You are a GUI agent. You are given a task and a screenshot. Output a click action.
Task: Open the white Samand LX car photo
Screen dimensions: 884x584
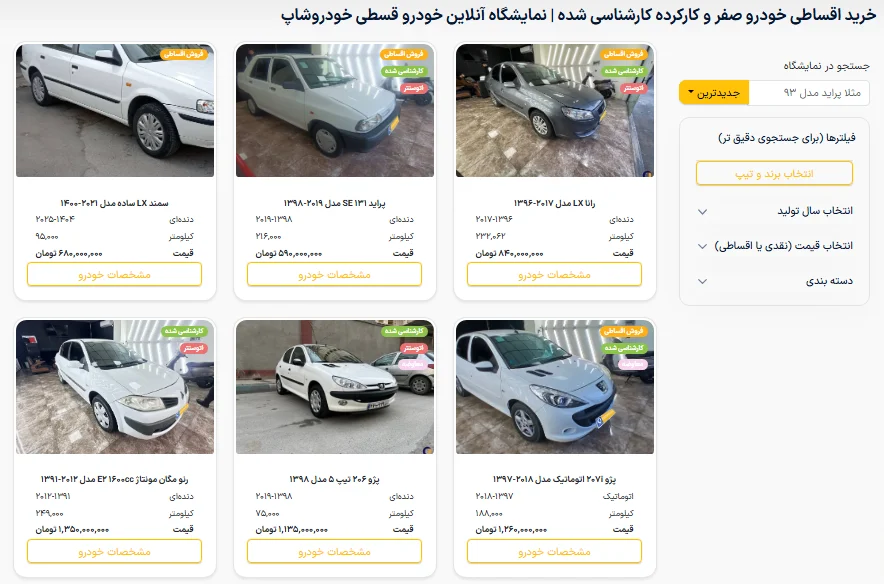(x=115, y=110)
